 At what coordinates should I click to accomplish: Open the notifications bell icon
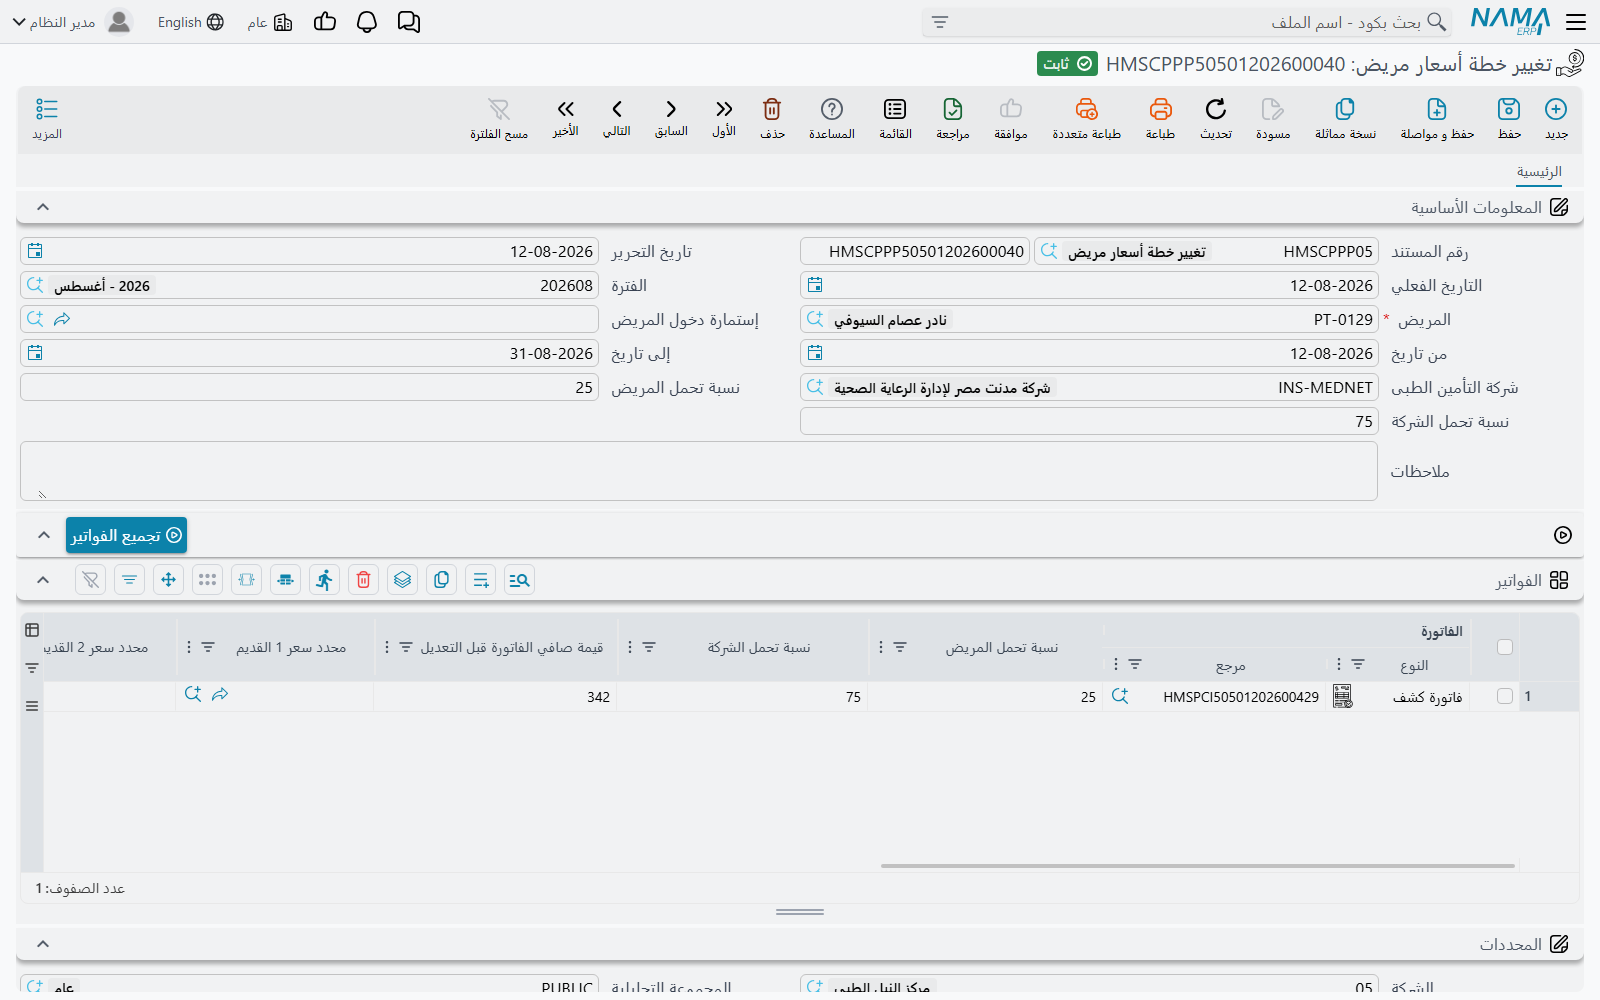click(x=367, y=22)
